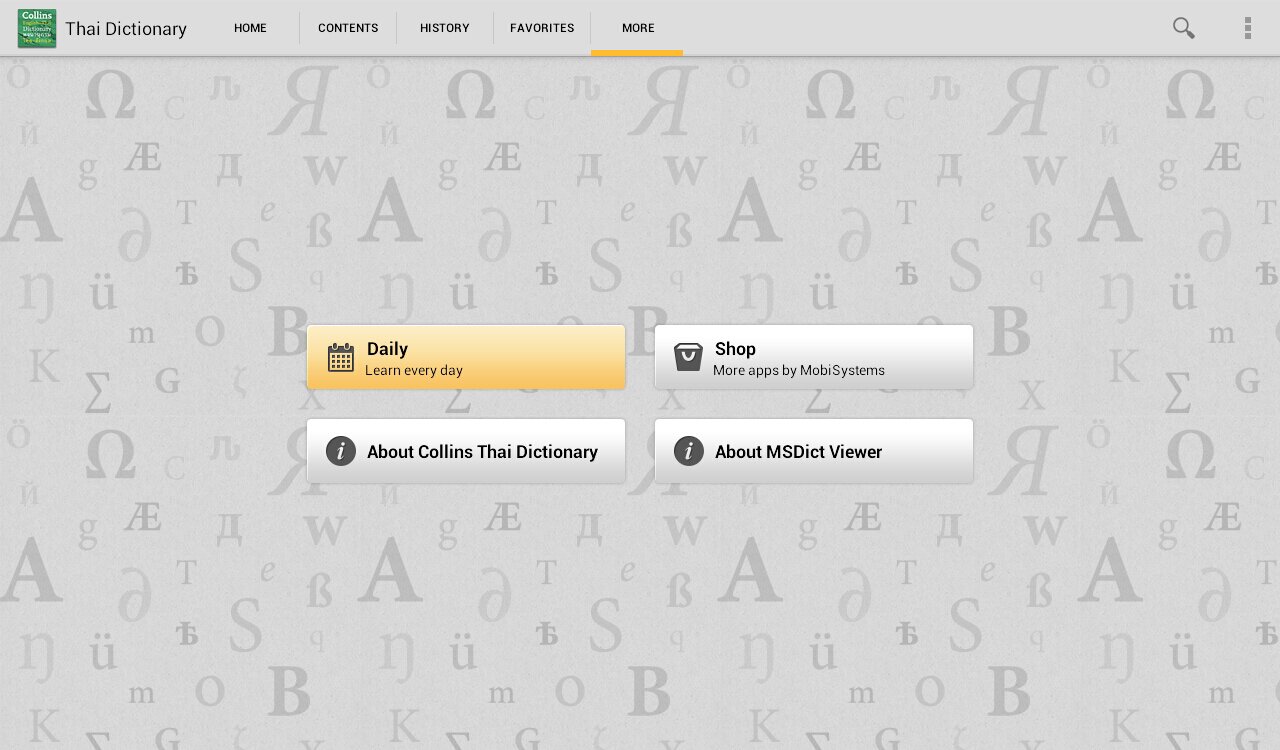1280x750 pixels.
Task: Show the FAVORITES tab
Action: [542, 28]
